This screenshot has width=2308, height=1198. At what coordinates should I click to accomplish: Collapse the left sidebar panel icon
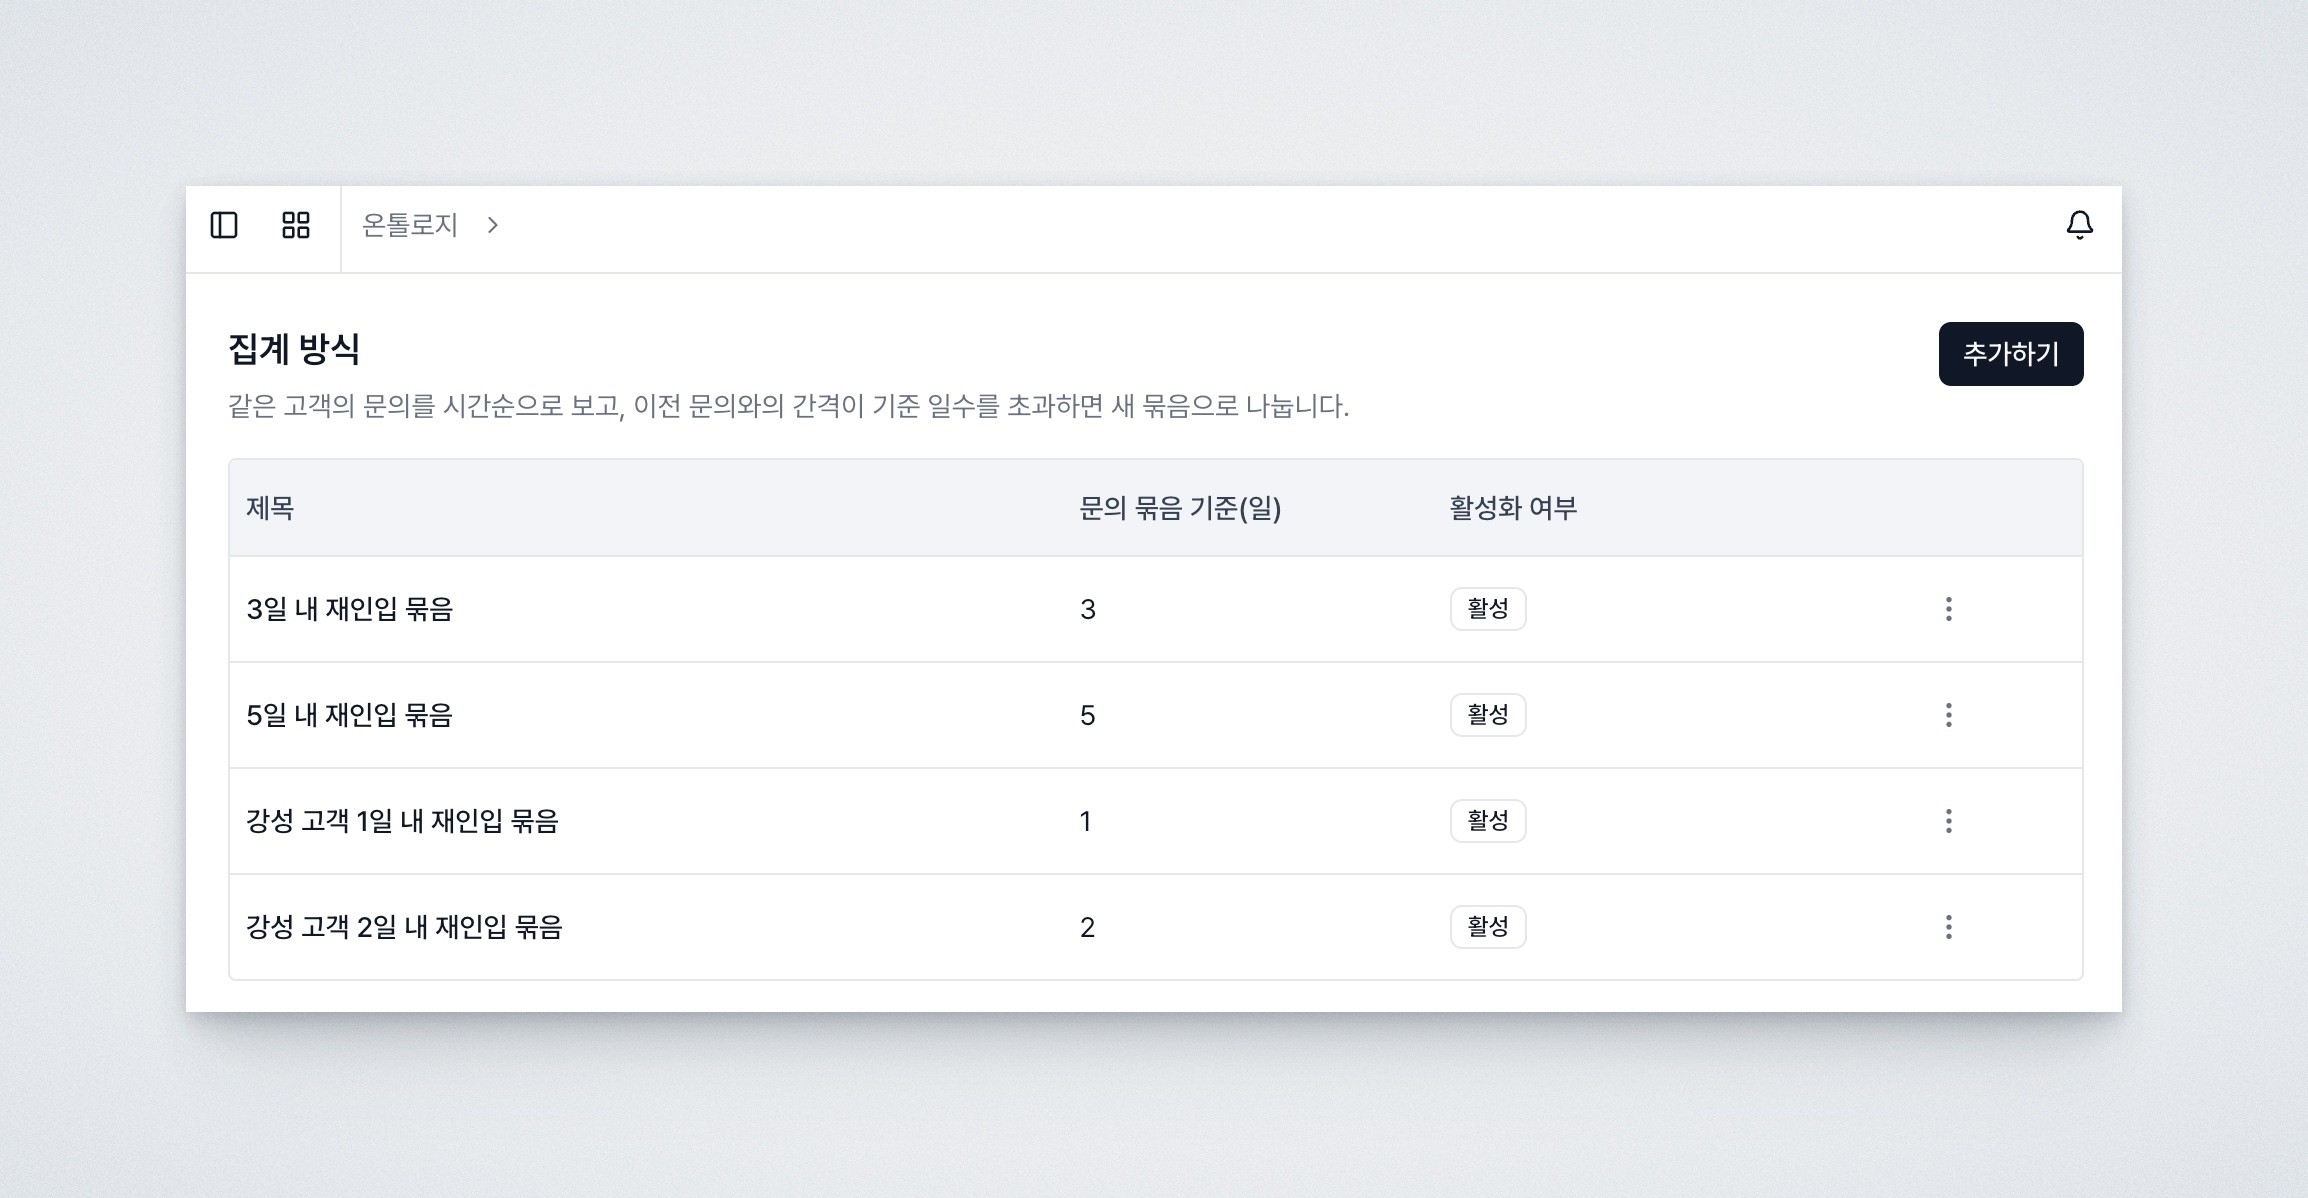pos(226,226)
